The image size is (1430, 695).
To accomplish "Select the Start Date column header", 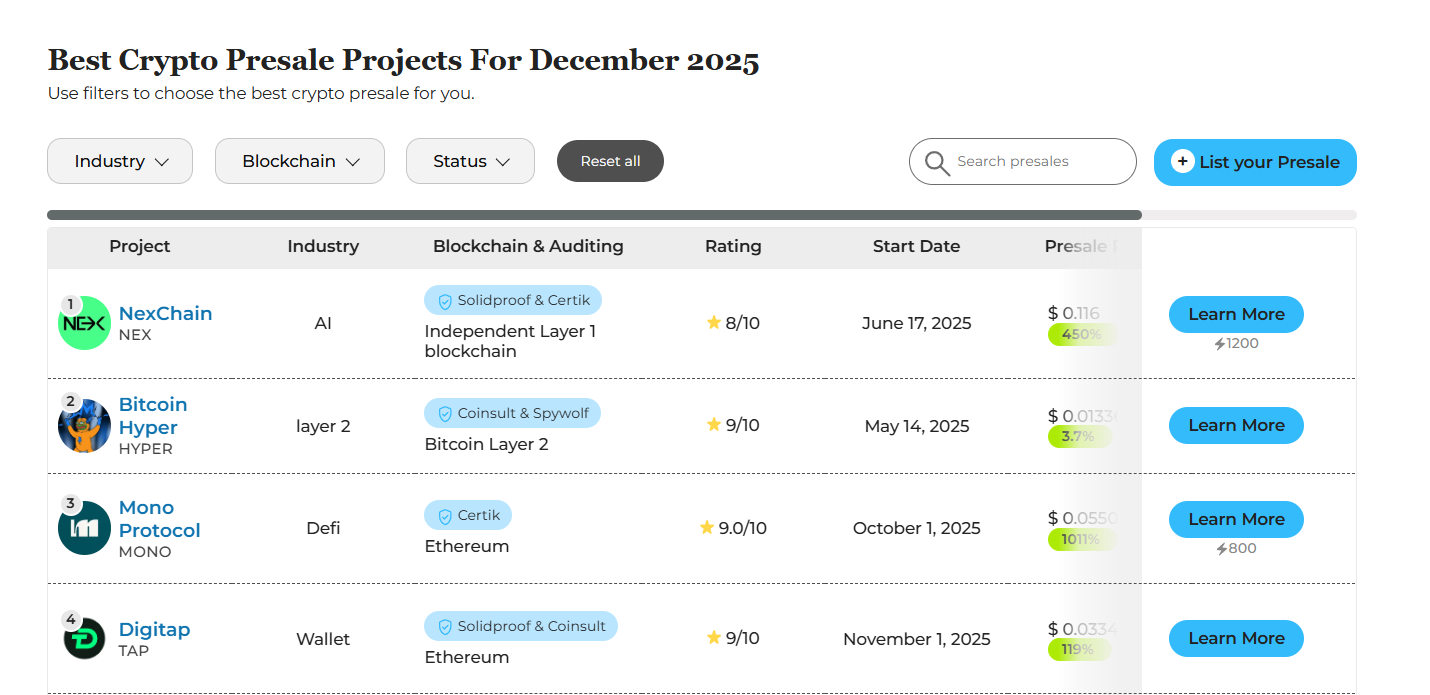I will coord(916,246).
